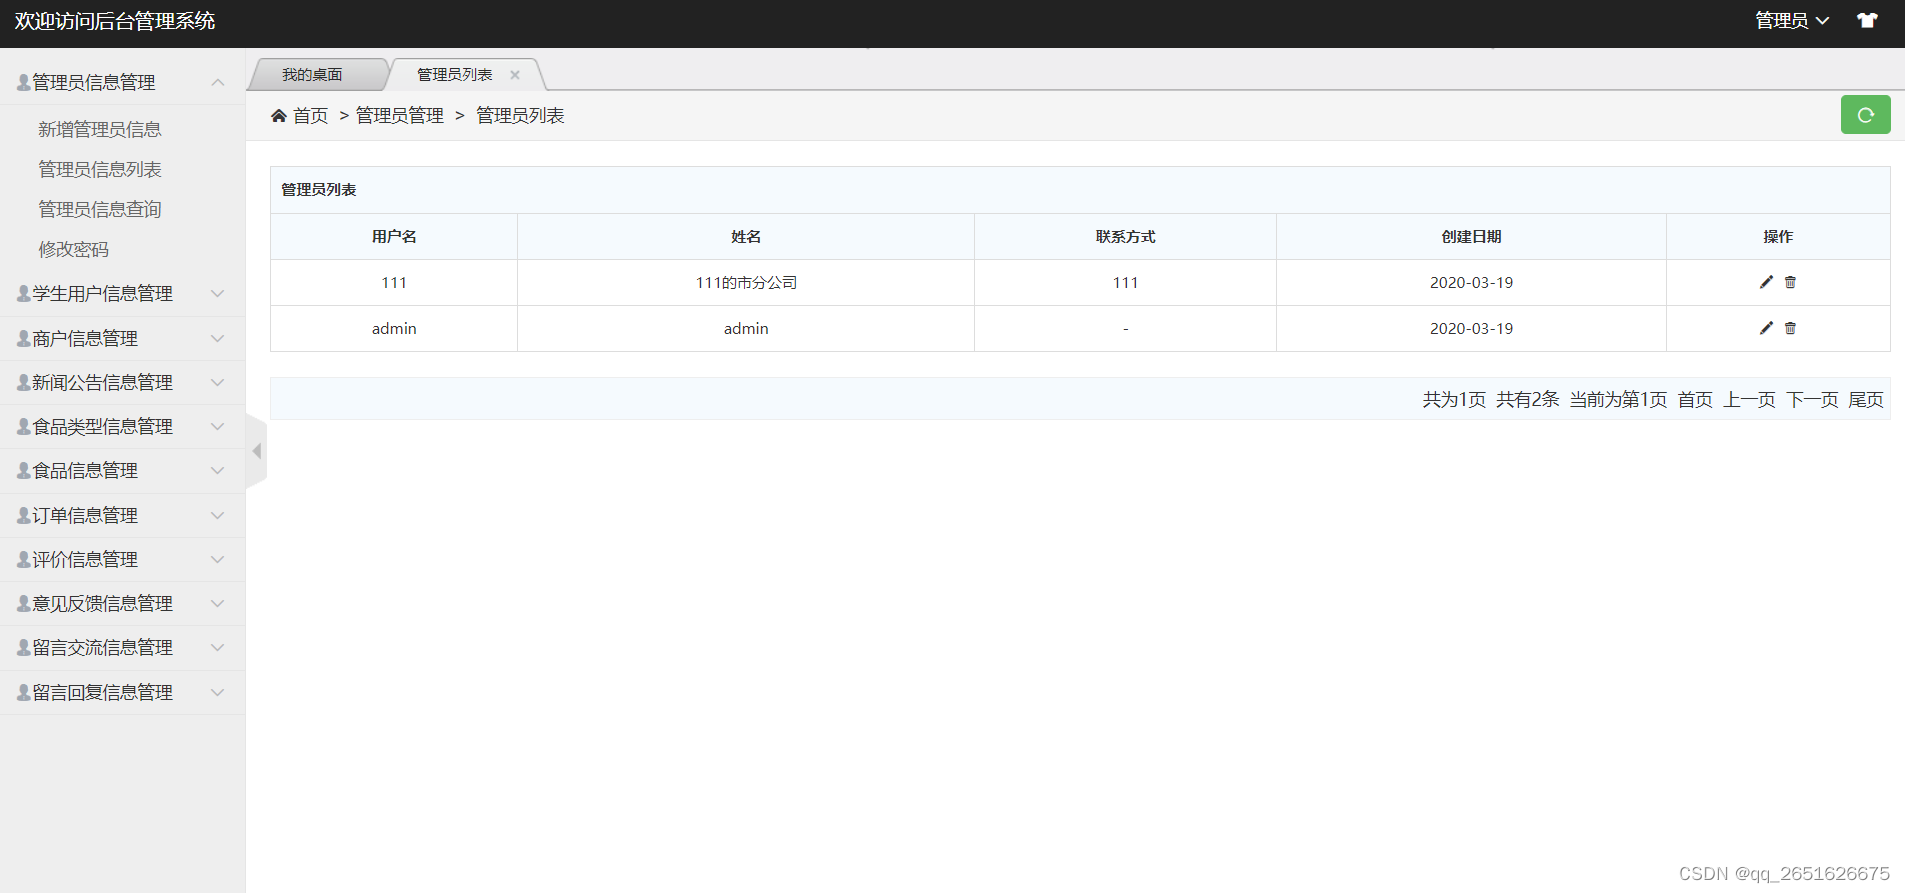Collapse the 管理员信息管理 menu chevron
Screen dimensions: 1905x893
pos(217,82)
